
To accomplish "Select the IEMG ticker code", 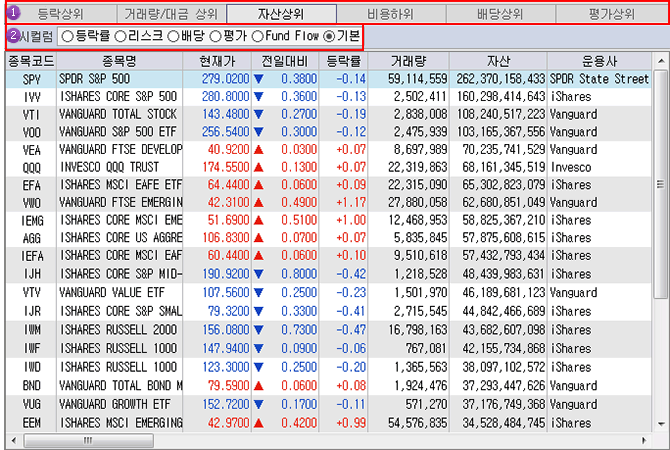I will pos(32,221).
